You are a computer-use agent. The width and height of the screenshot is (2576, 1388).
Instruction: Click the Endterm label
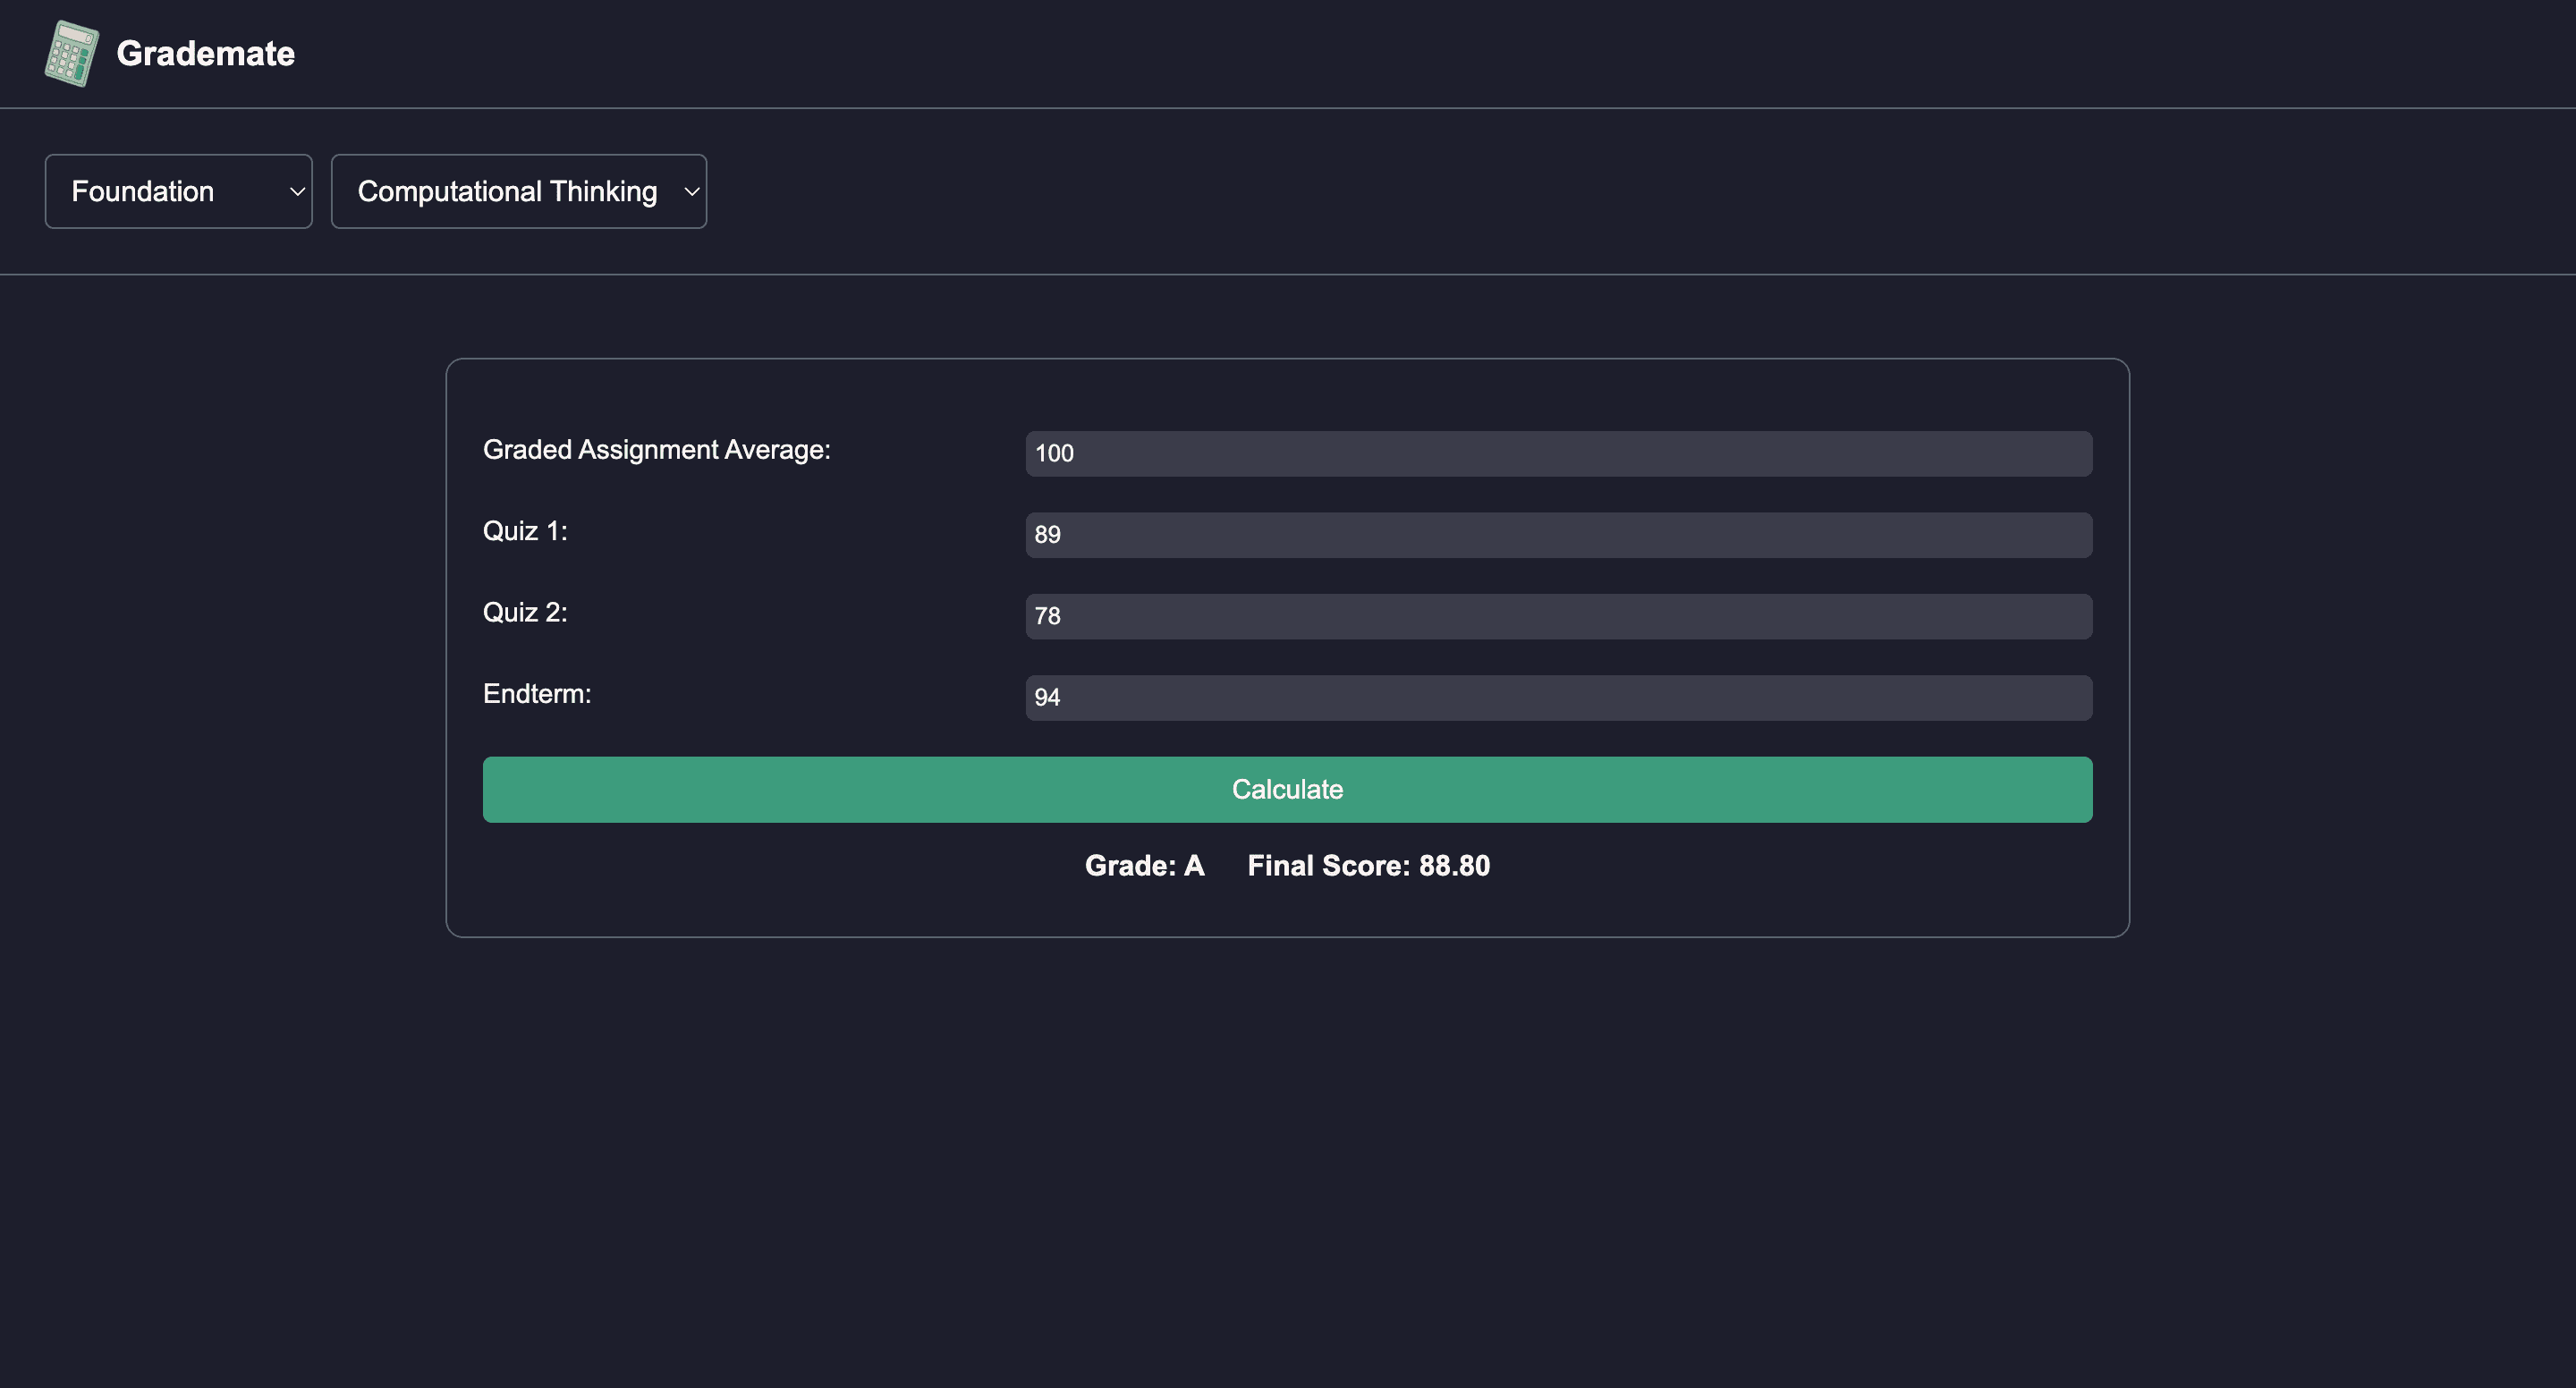[537, 692]
